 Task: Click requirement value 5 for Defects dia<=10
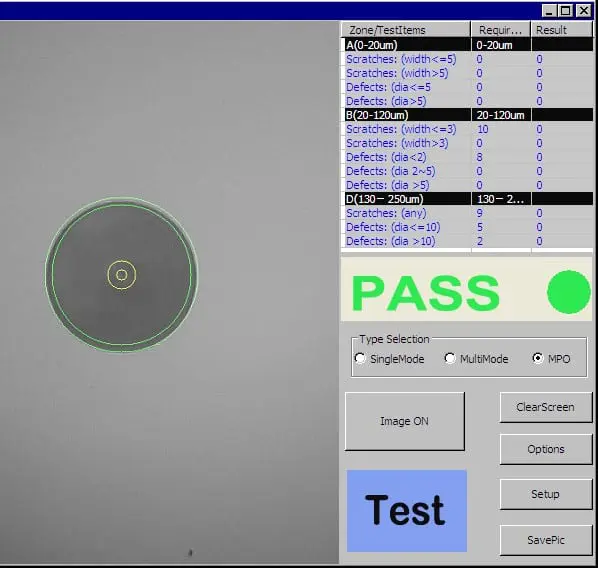click(480, 227)
